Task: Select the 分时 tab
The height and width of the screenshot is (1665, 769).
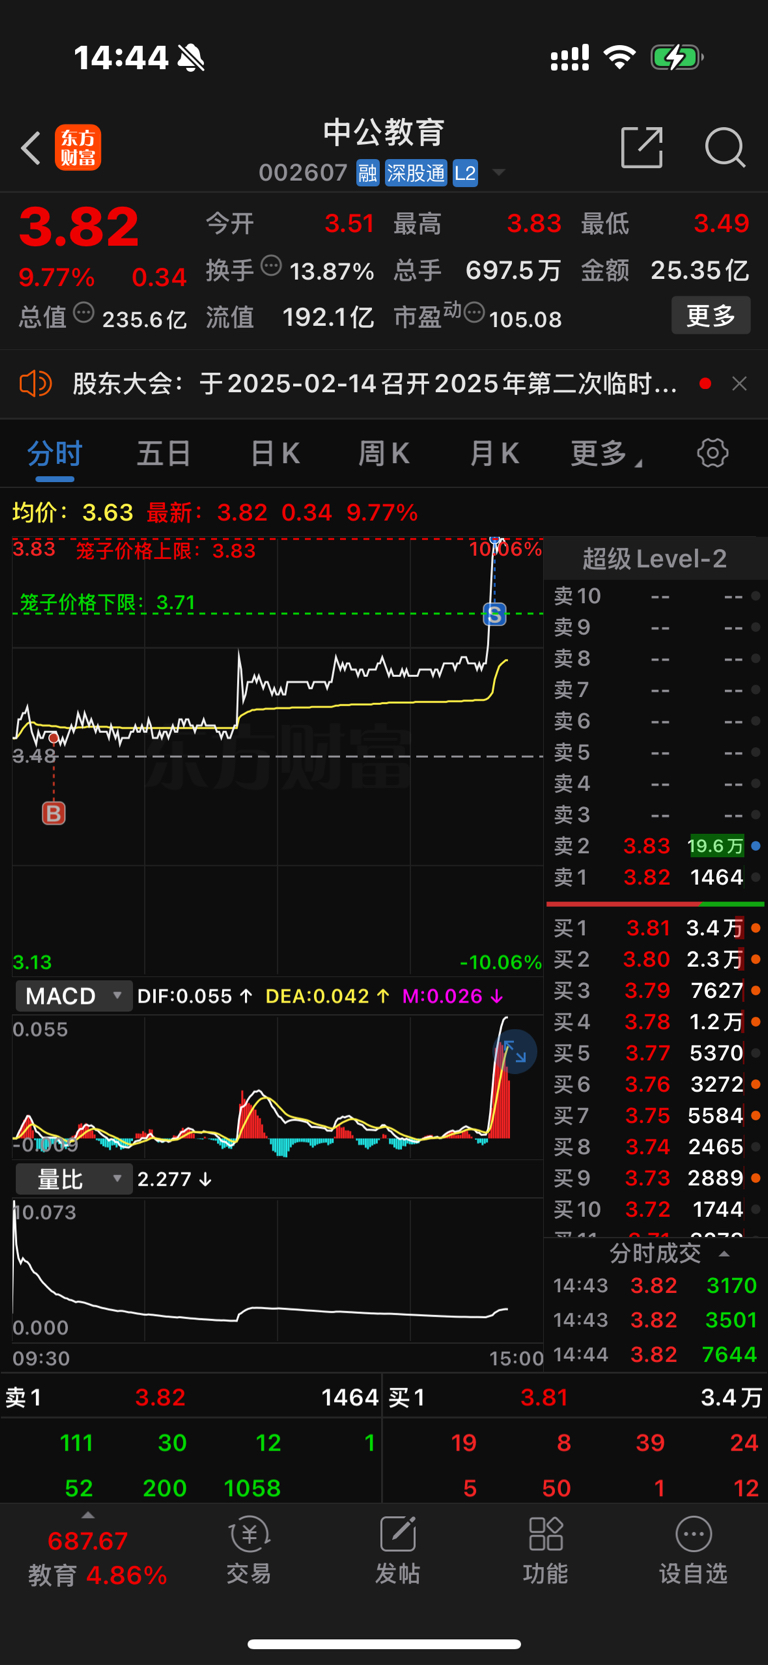Action: (55, 454)
